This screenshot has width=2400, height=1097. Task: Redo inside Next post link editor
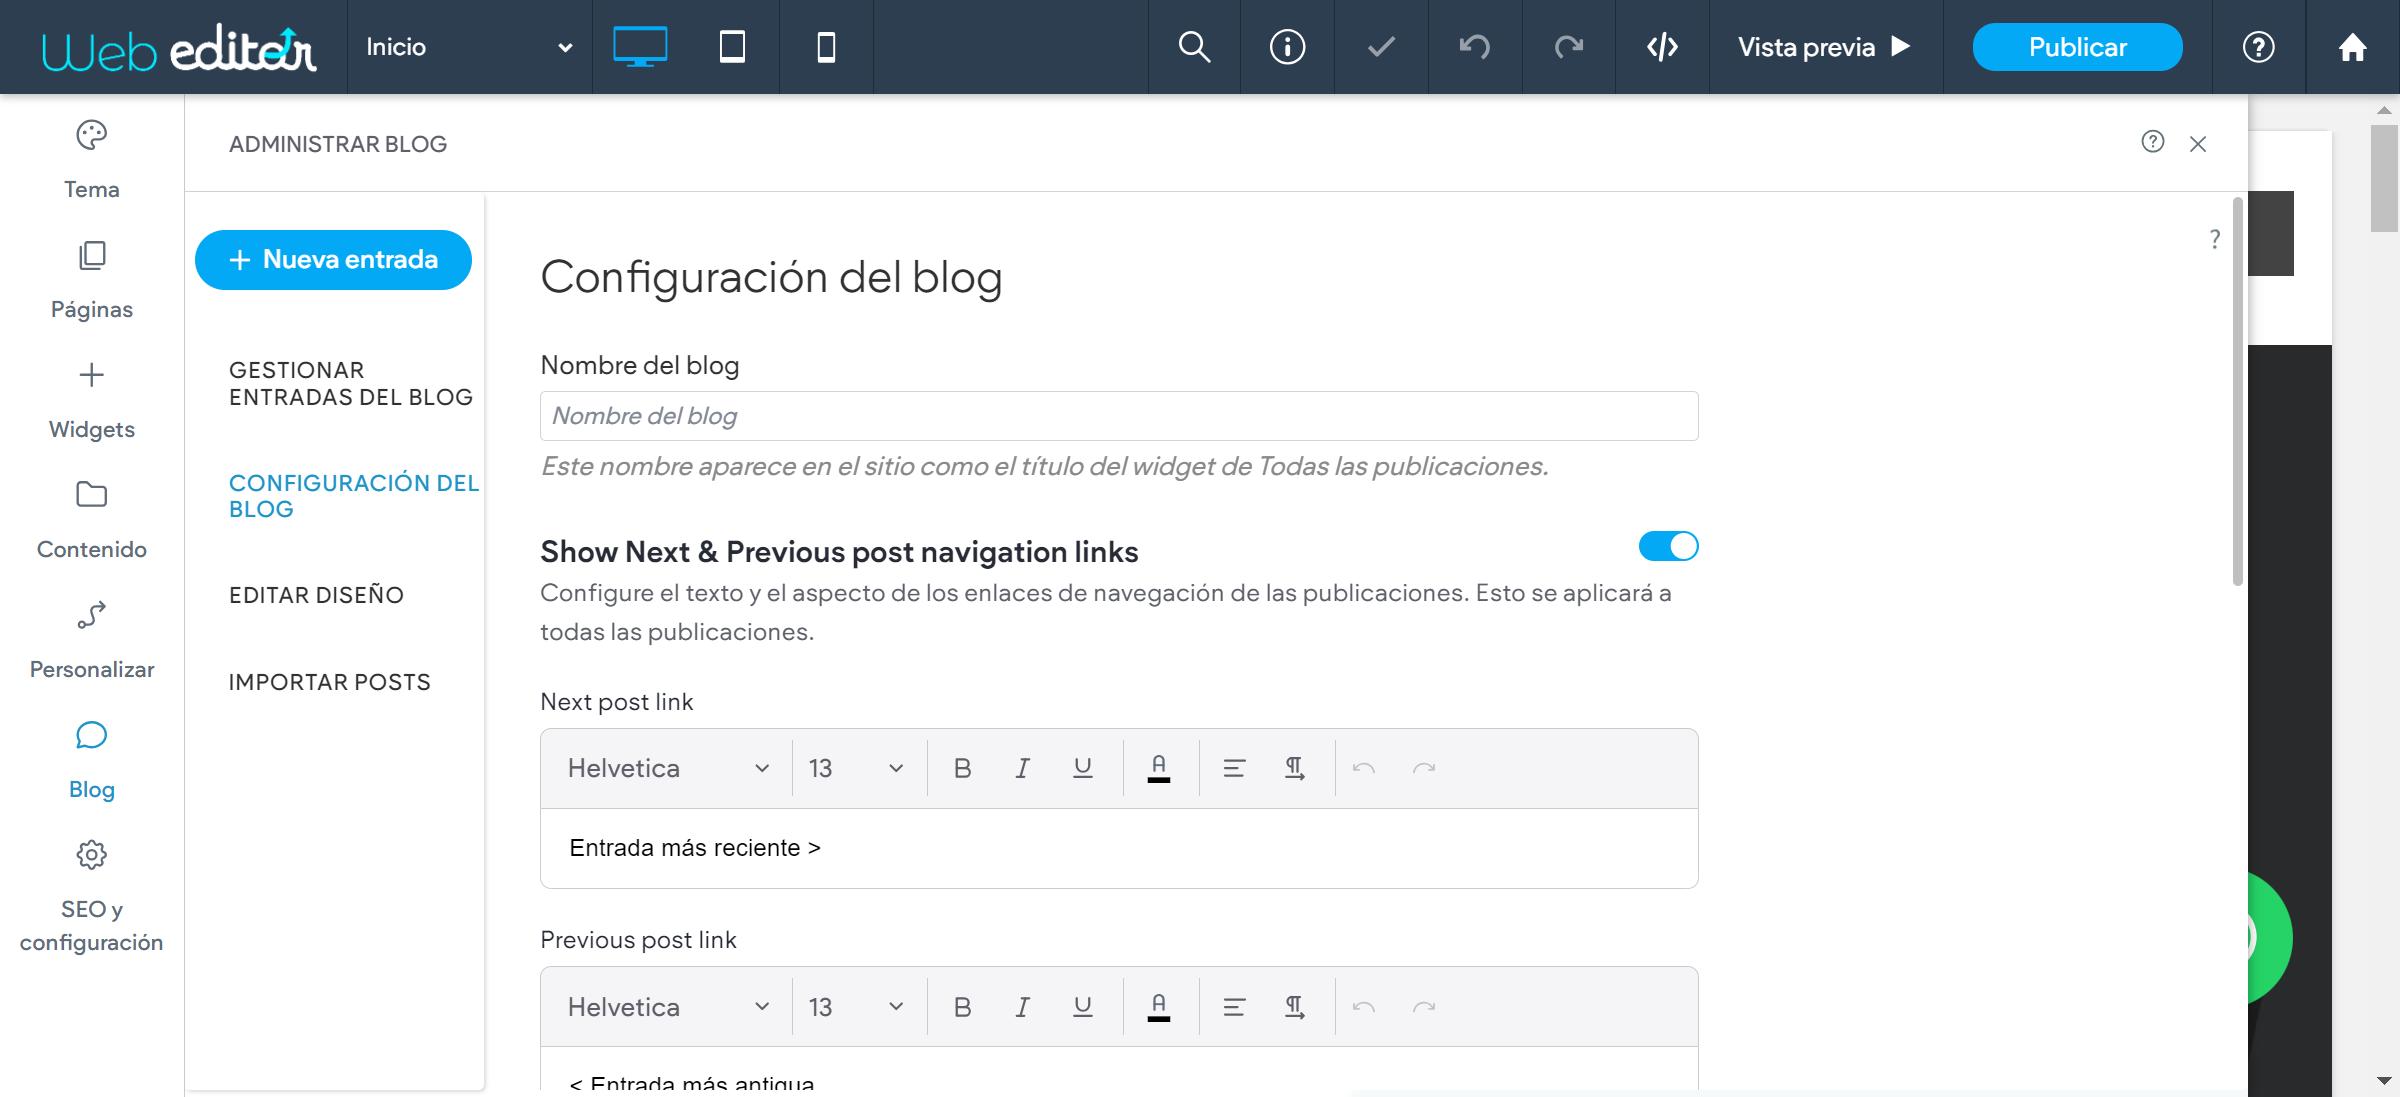tap(1424, 768)
